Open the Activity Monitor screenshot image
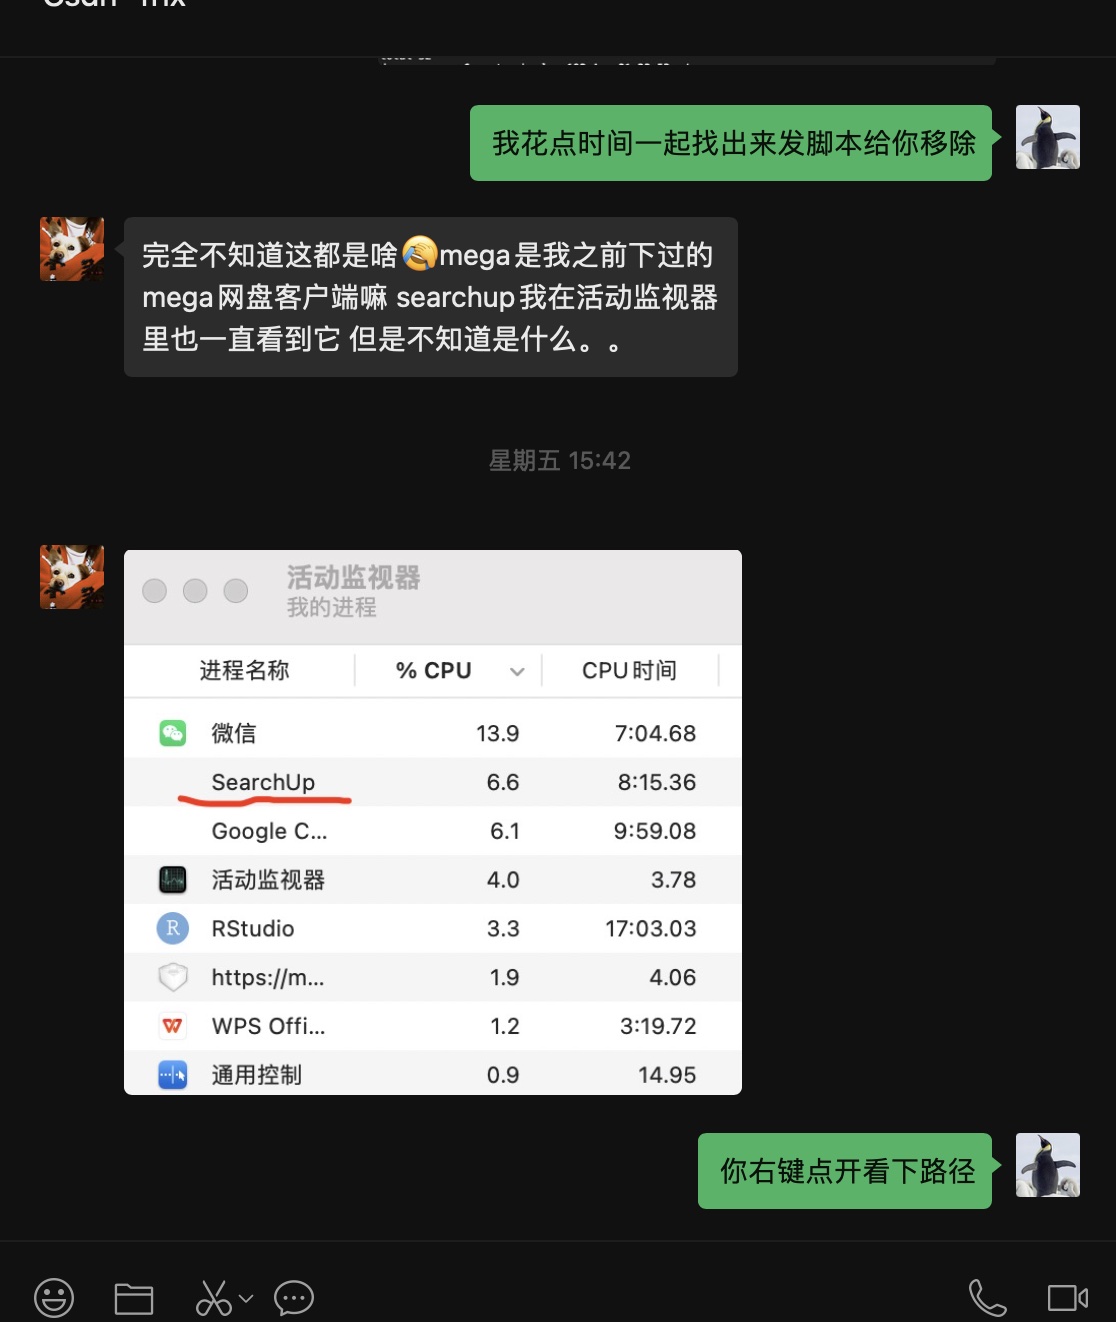Screen dimensions: 1116x1322 [433, 822]
